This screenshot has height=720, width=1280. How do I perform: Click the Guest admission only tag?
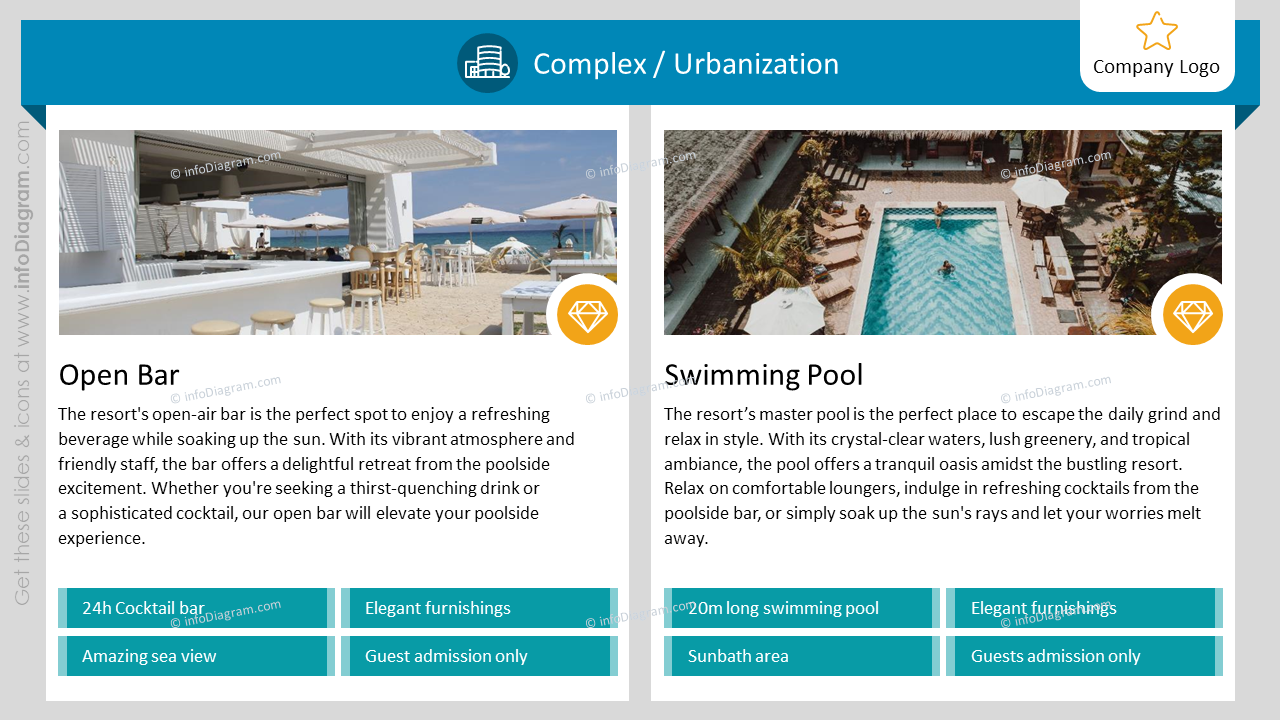coord(480,656)
